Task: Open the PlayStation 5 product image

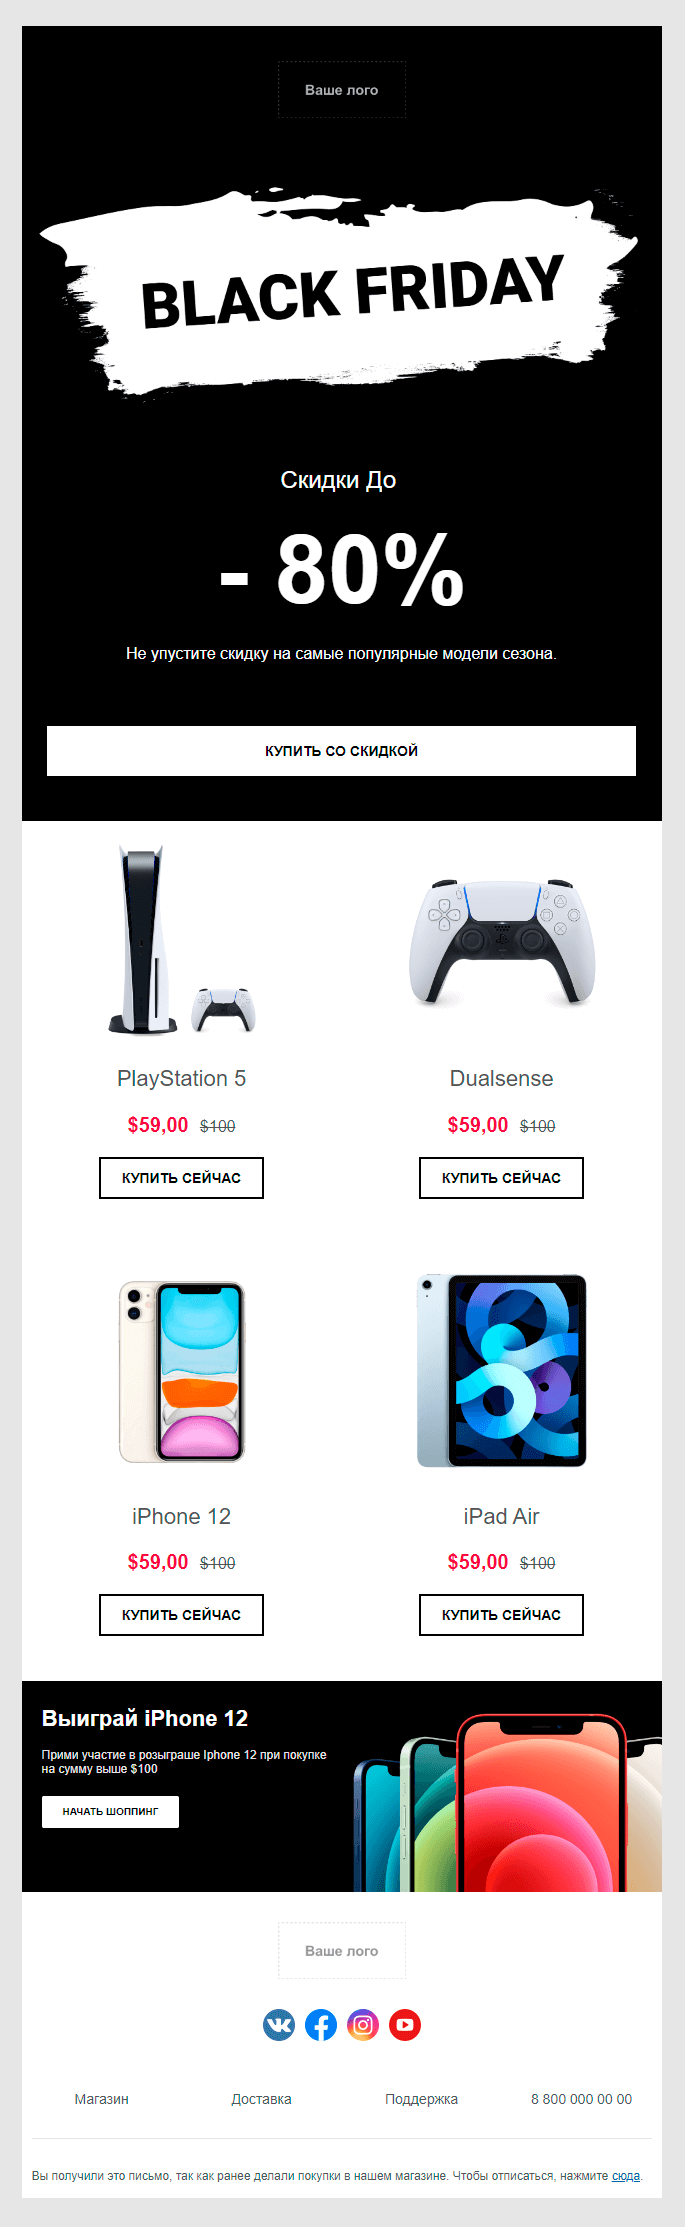Action: (x=182, y=940)
